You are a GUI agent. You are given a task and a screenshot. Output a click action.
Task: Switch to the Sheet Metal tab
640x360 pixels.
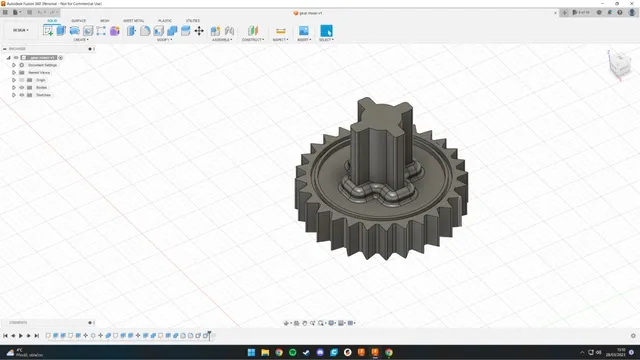[133, 20]
